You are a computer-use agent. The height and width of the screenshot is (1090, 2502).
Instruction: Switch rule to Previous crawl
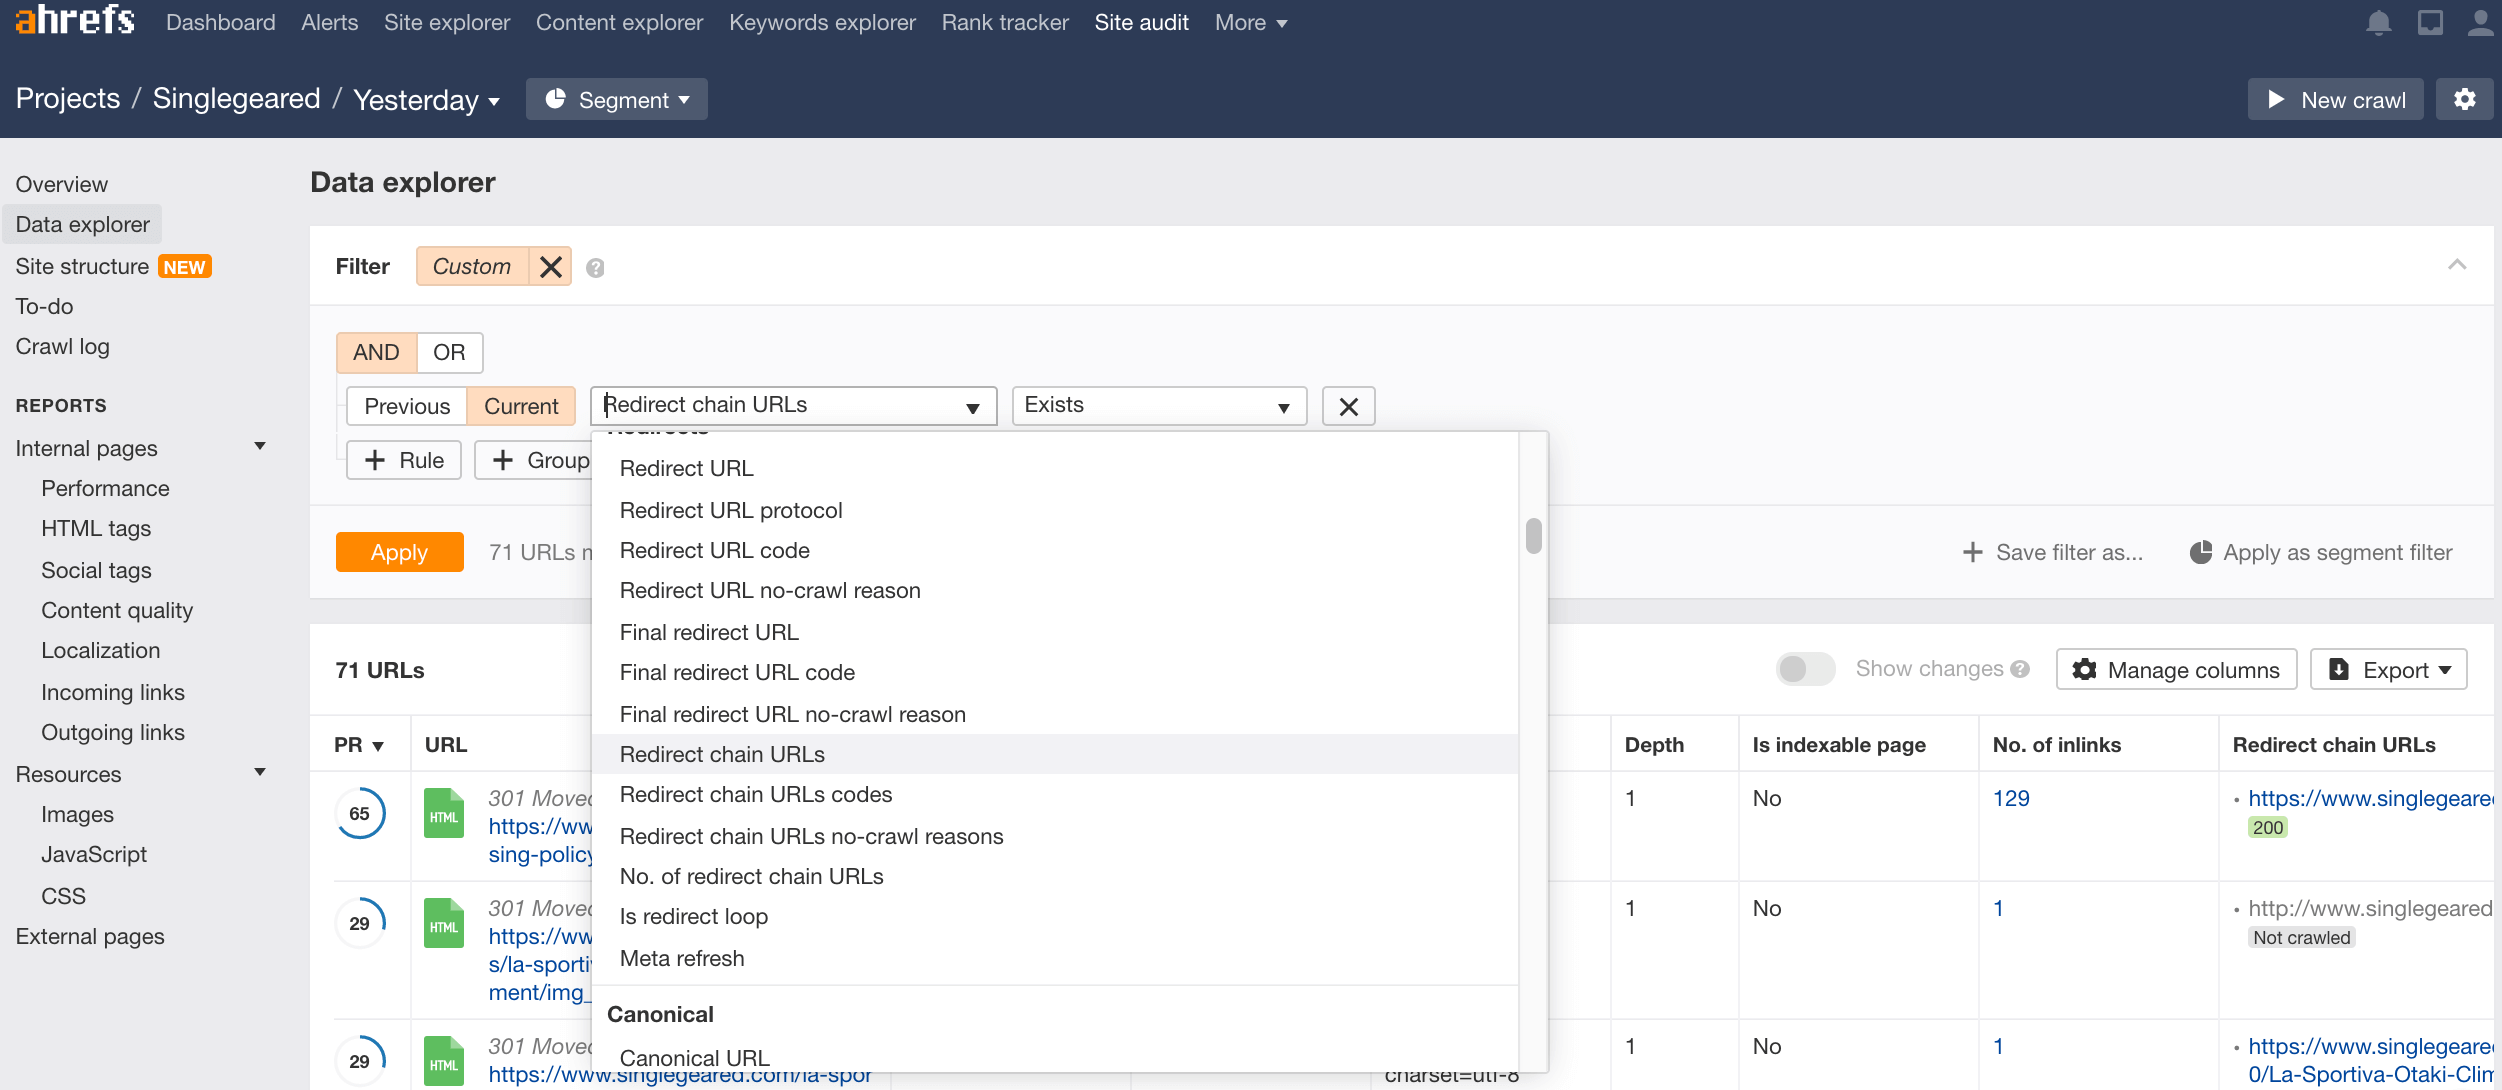(407, 406)
